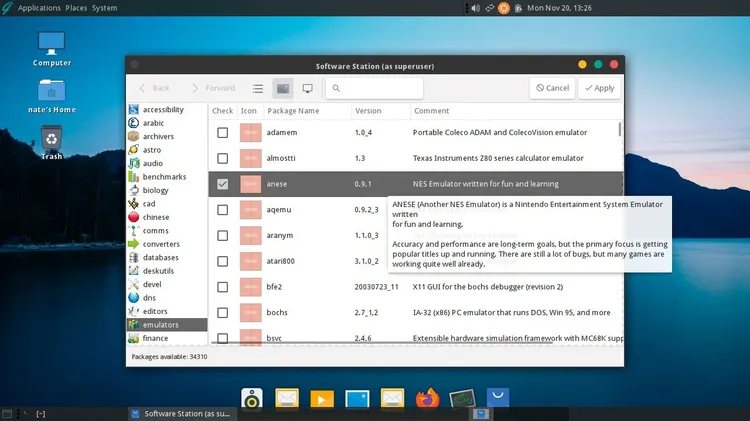This screenshot has width=750, height=421.
Task: Open the converters green arrow icon
Action: coord(133,244)
